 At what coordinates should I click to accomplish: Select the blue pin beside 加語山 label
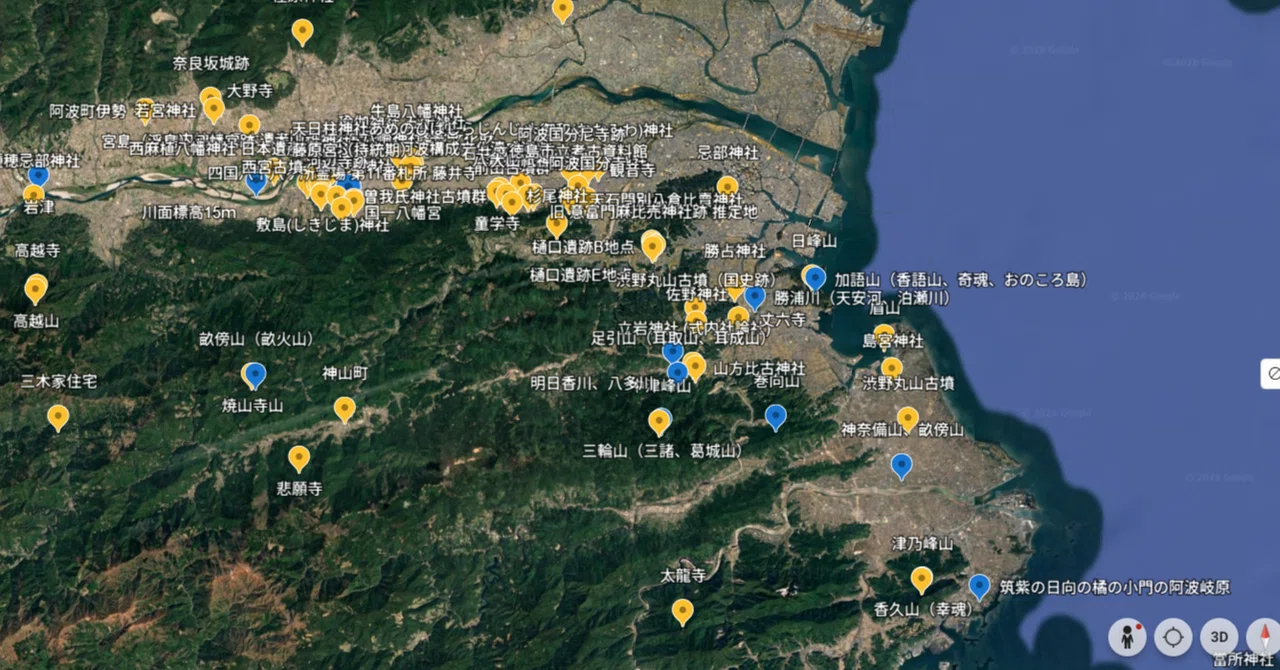pyautogui.click(x=815, y=279)
